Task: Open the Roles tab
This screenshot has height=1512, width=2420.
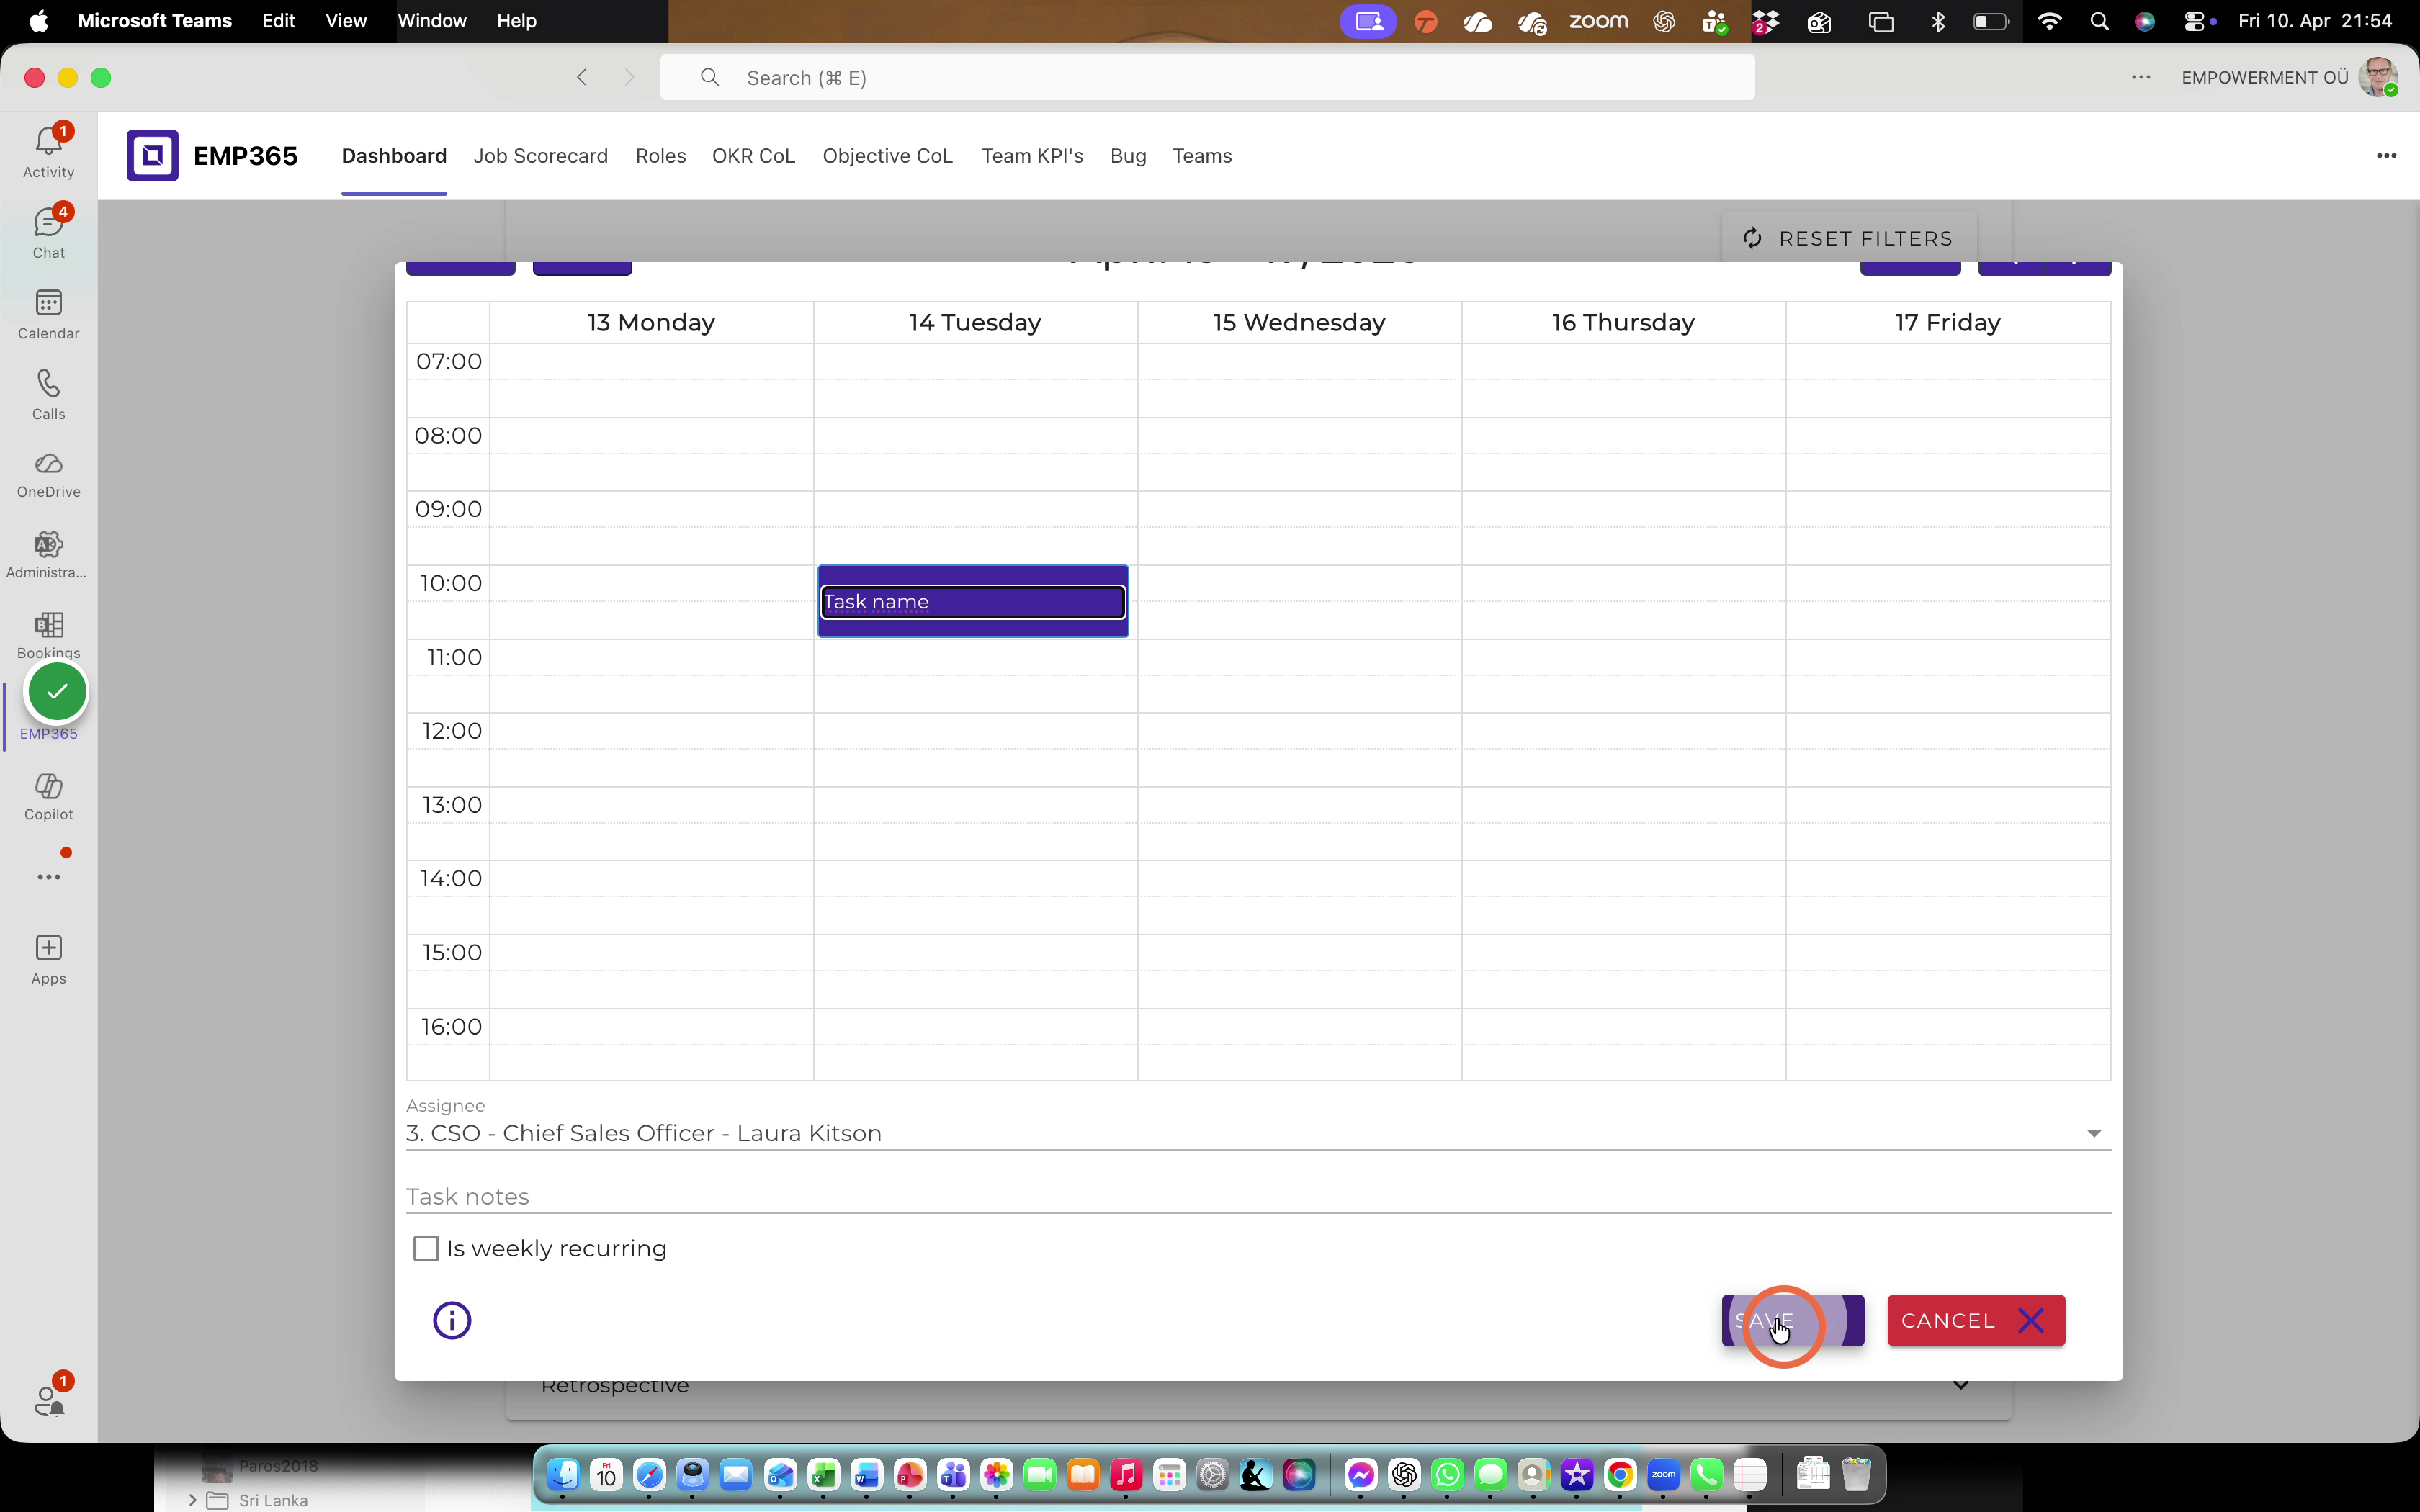Action: 660,156
